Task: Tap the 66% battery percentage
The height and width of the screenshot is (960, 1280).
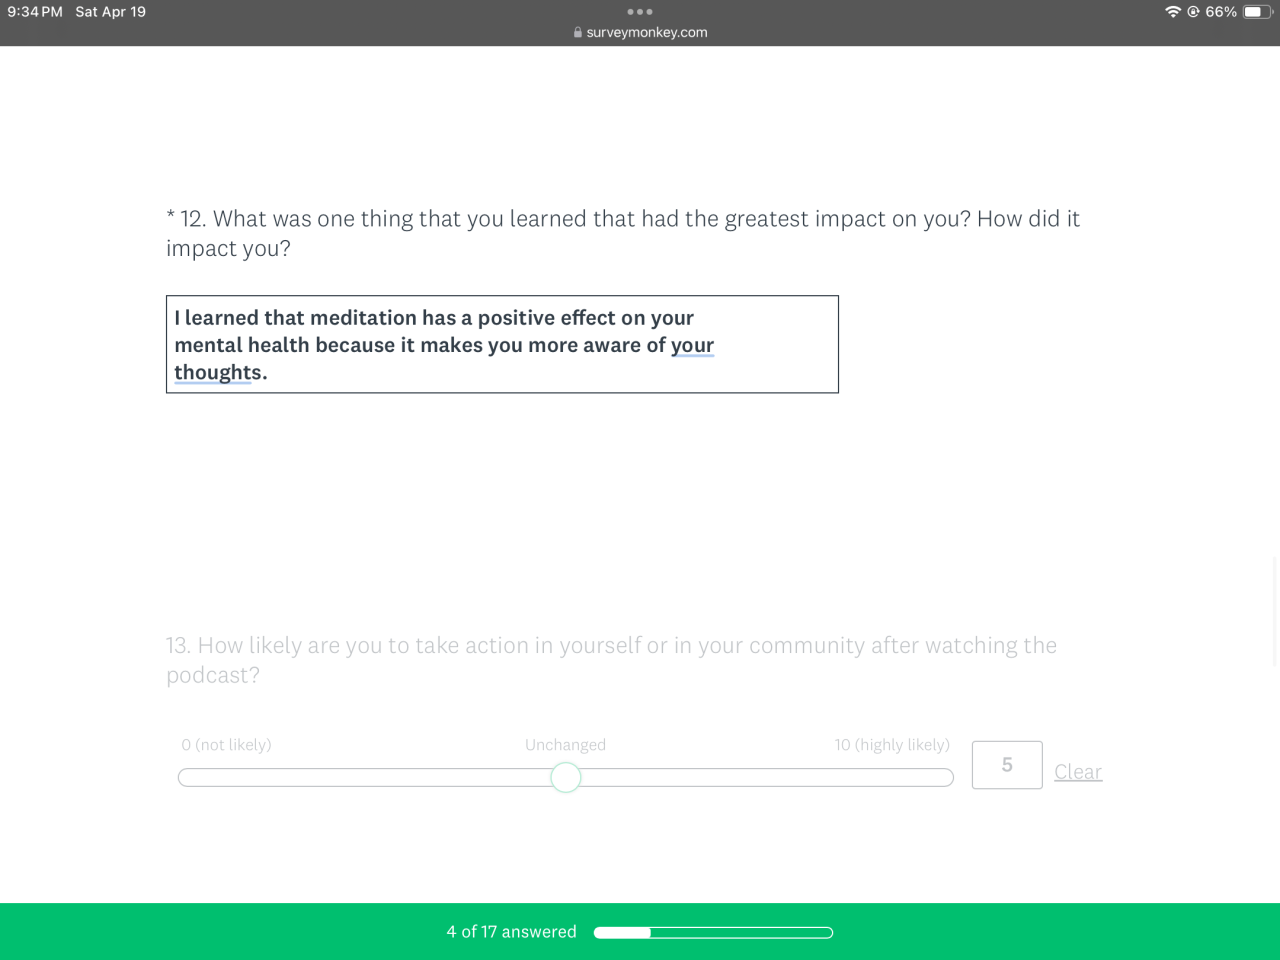Action: (1221, 12)
